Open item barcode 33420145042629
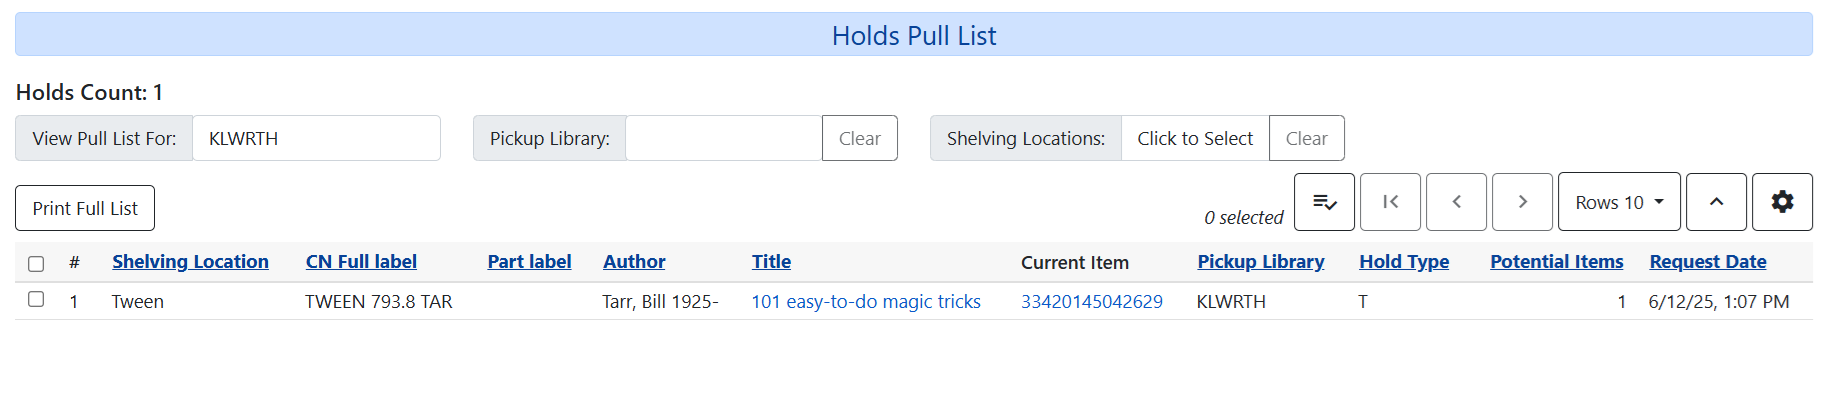The height and width of the screenshot is (400, 1829). click(x=1091, y=301)
